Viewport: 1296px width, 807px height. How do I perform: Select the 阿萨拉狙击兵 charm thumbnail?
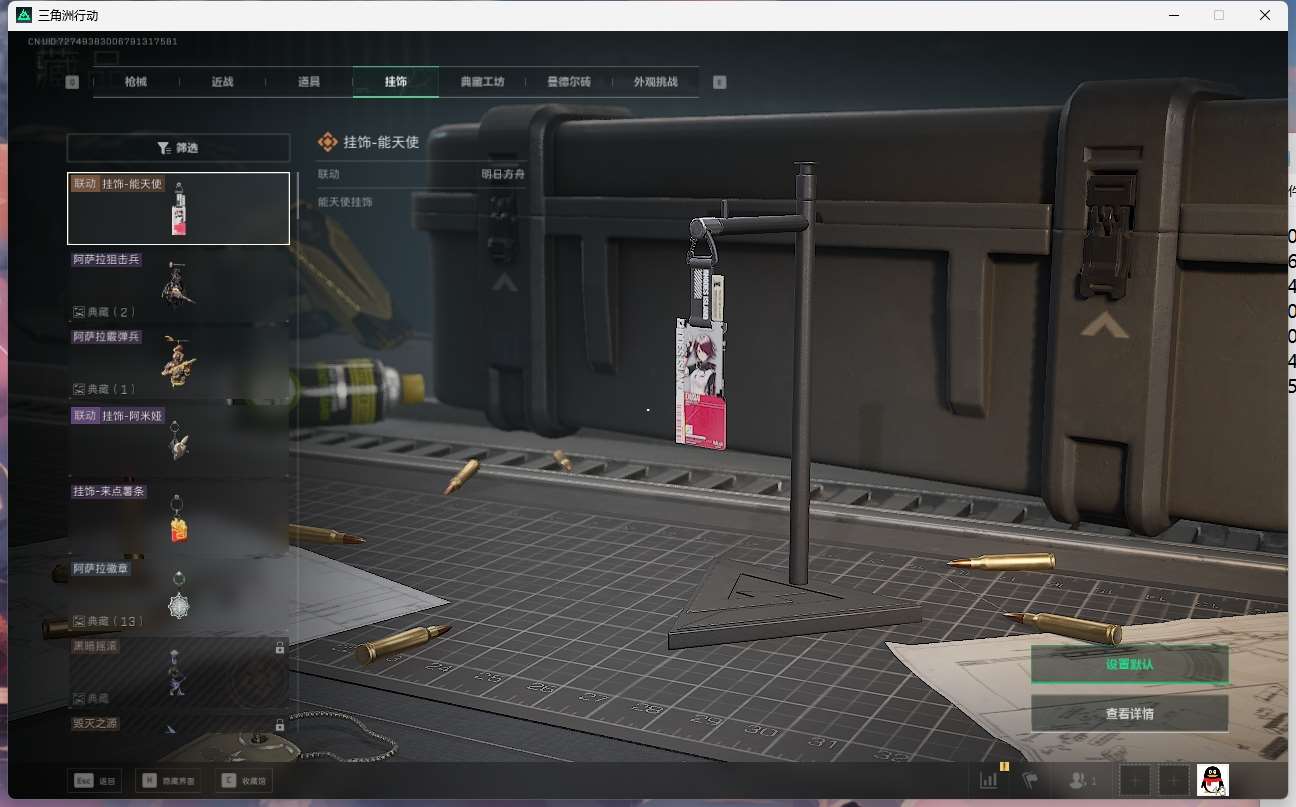(x=179, y=286)
